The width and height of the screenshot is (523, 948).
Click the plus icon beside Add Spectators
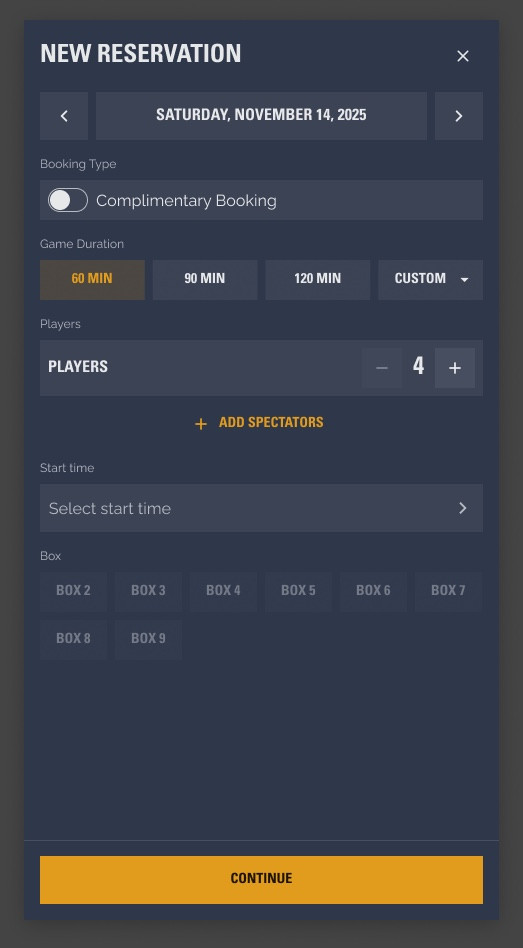coord(201,424)
